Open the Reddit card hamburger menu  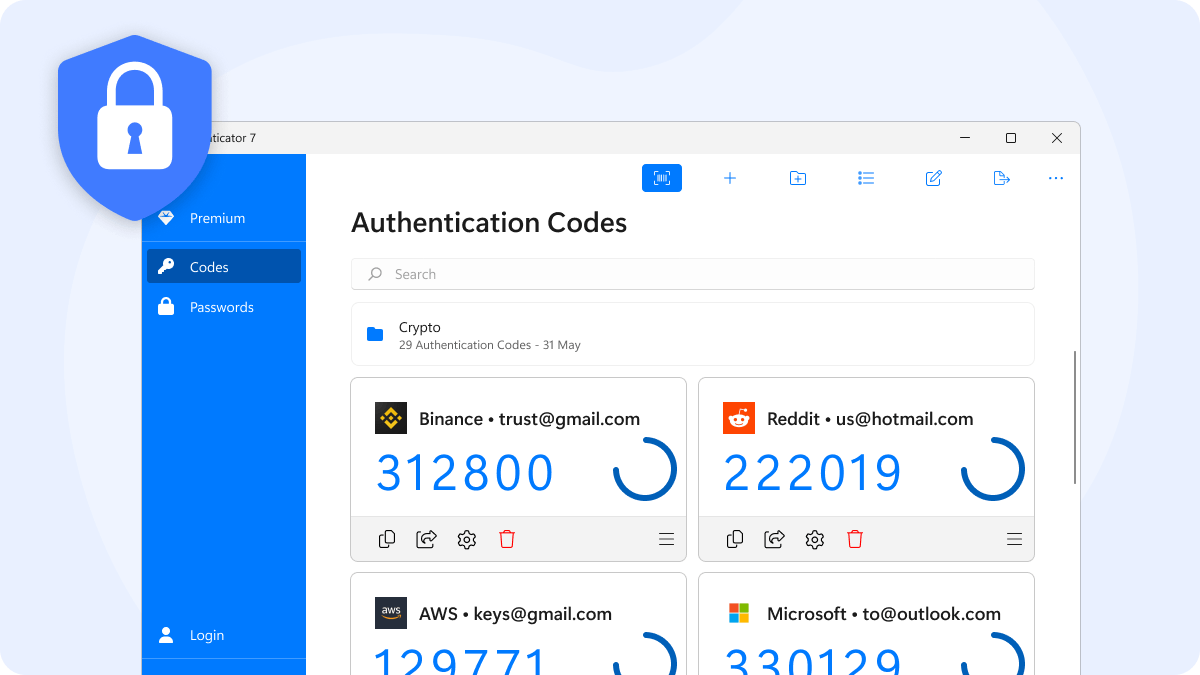1015,539
